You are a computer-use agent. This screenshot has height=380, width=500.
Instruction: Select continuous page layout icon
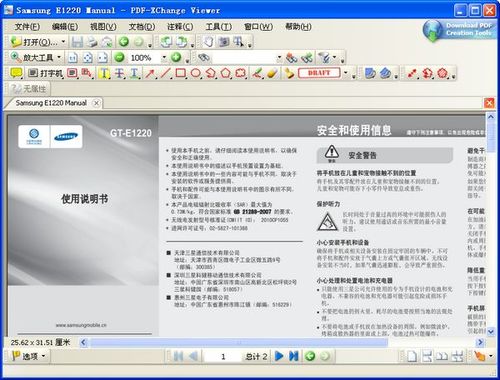tap(427, 356)
